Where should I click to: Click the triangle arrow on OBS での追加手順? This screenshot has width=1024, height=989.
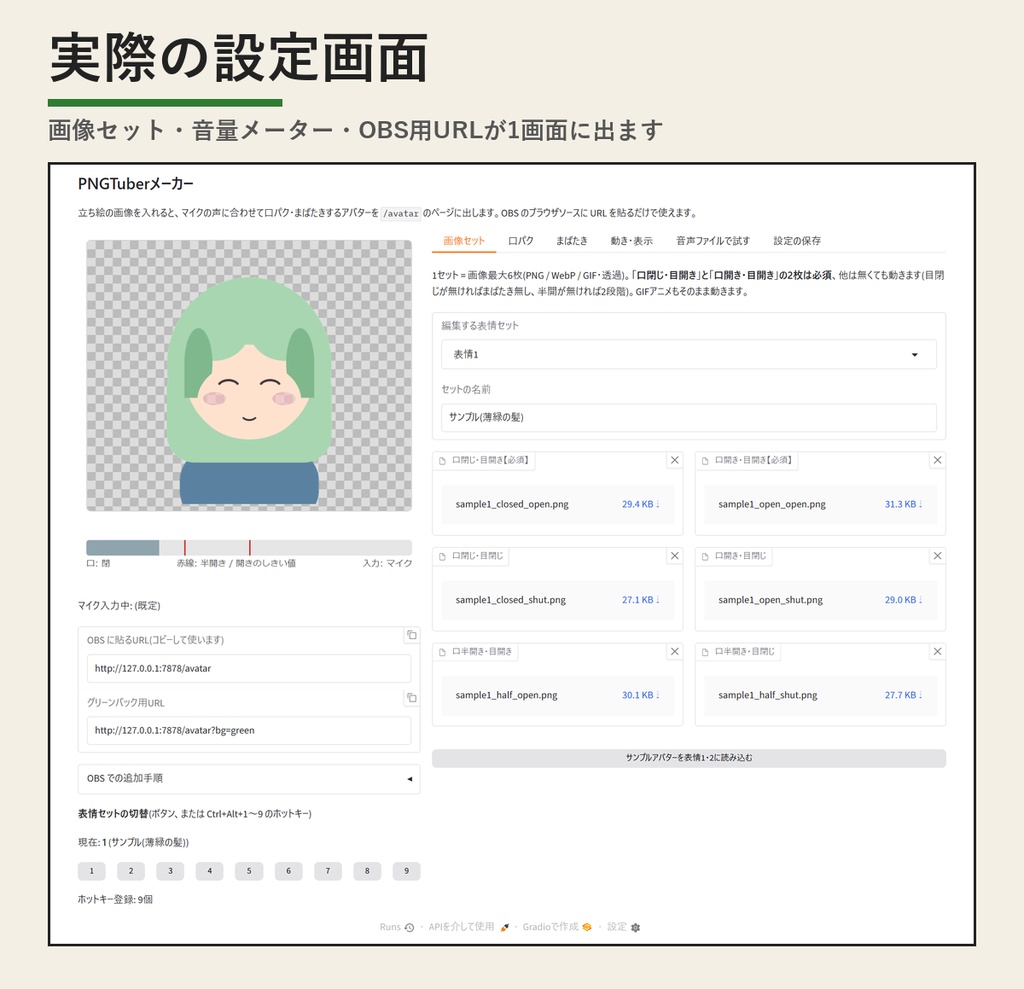pos(409,779)
